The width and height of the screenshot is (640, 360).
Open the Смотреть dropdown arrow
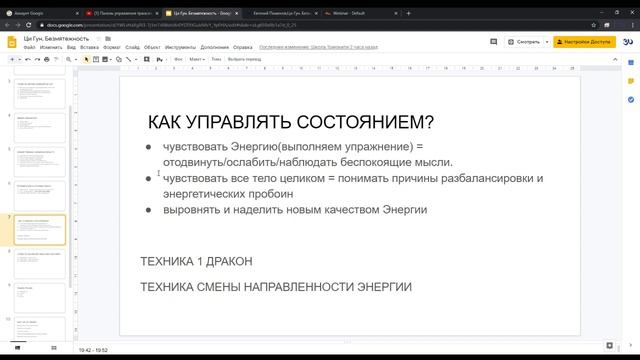pos(547,42)
